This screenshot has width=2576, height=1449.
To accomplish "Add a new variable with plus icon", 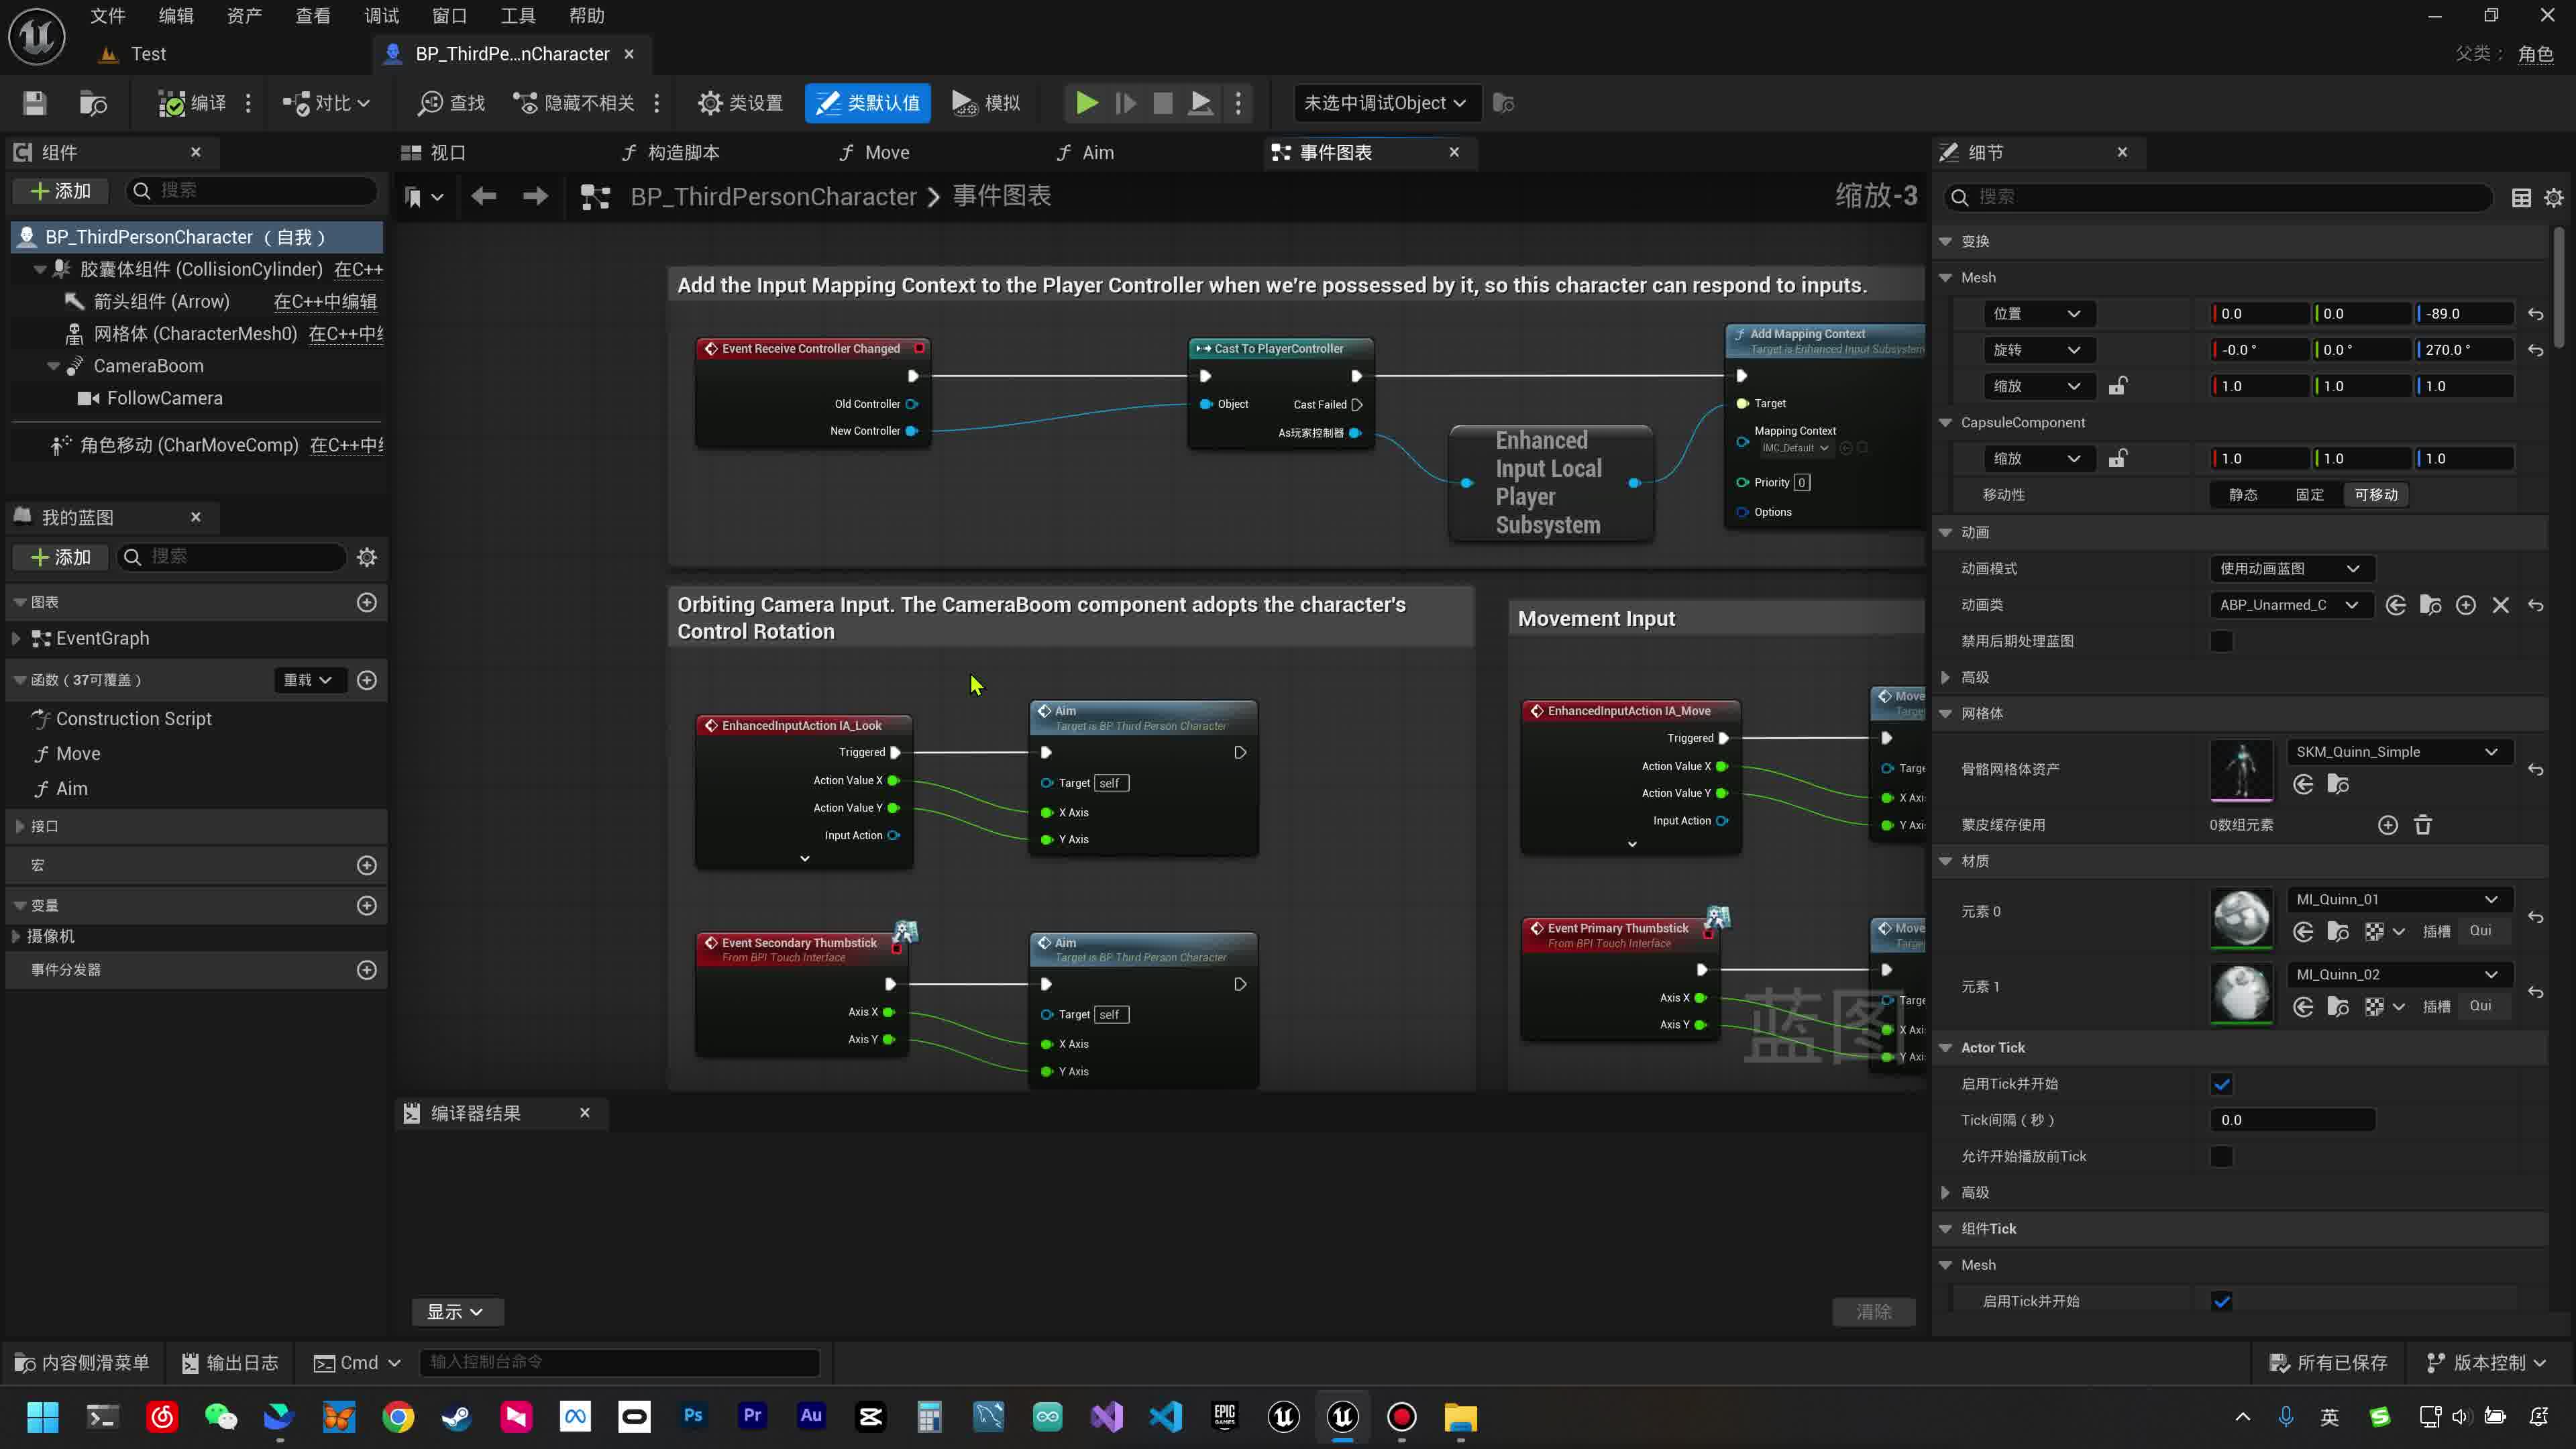I will coord(367,905).
